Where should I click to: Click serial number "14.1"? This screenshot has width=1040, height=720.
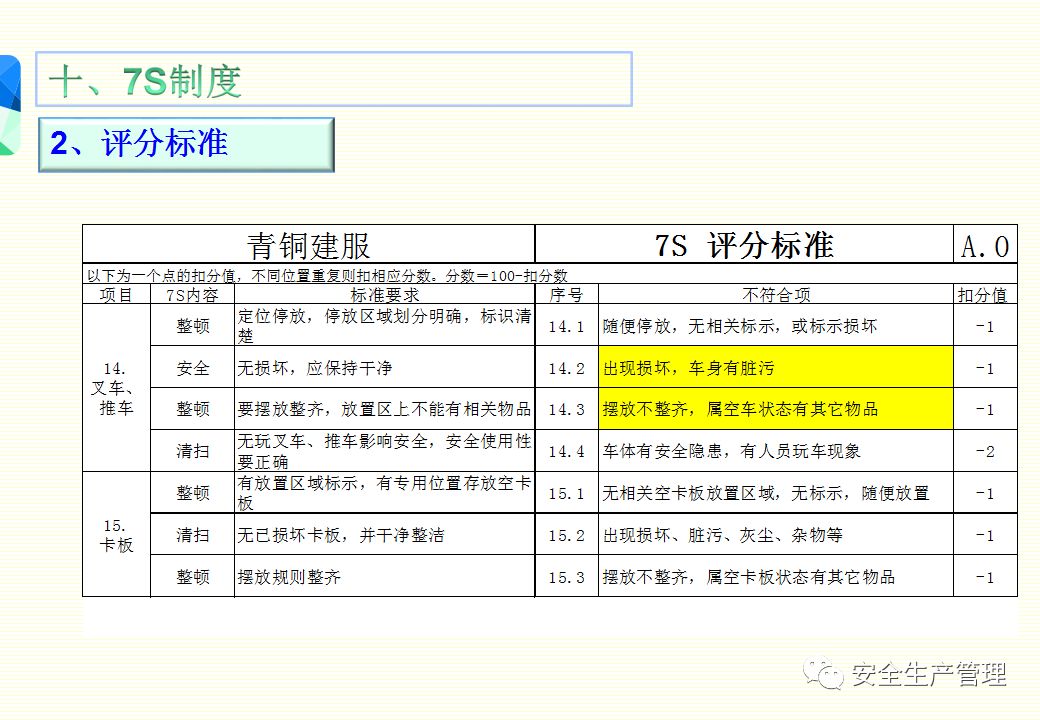[566, 326]
